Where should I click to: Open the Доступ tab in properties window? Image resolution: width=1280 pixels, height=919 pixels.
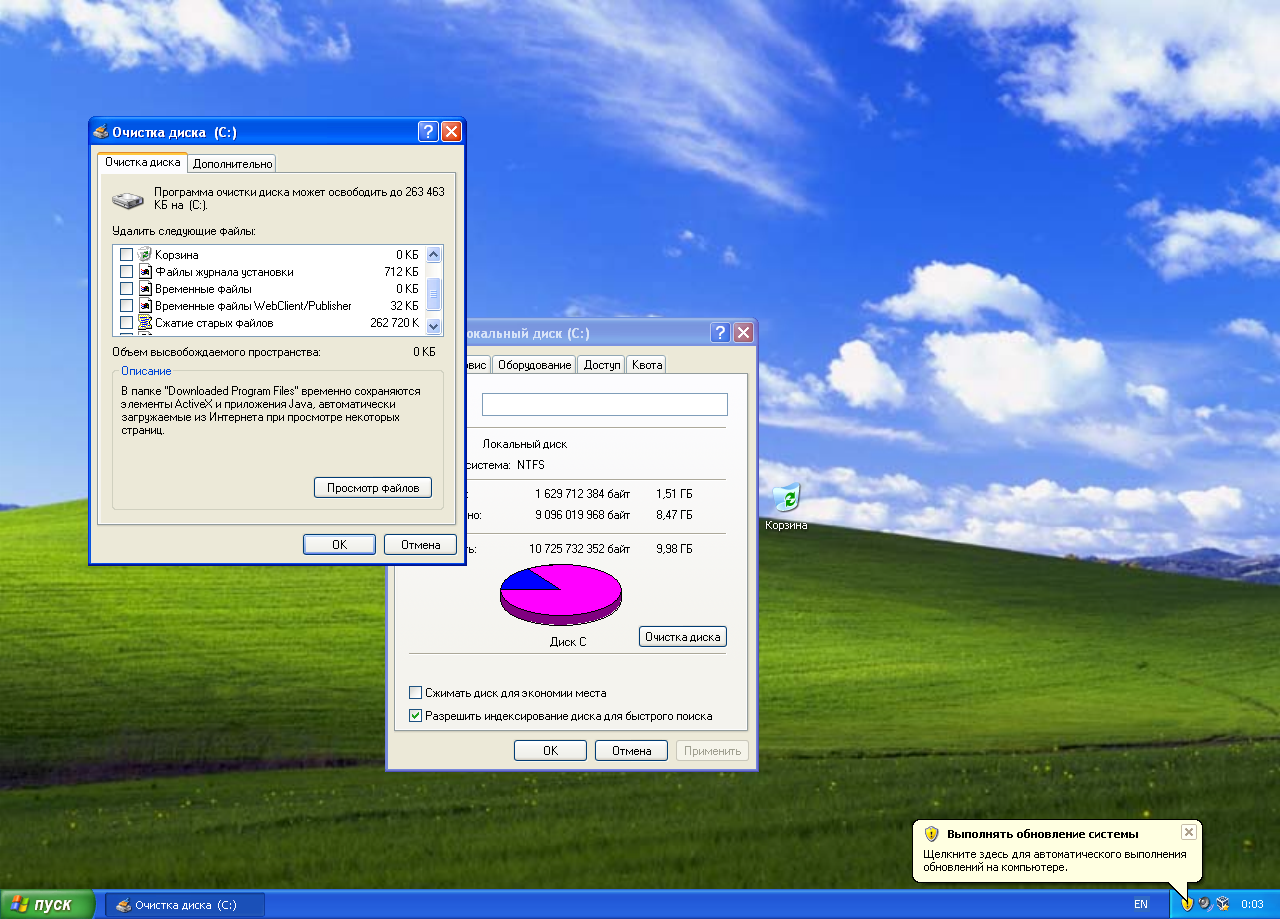point(602,365)
